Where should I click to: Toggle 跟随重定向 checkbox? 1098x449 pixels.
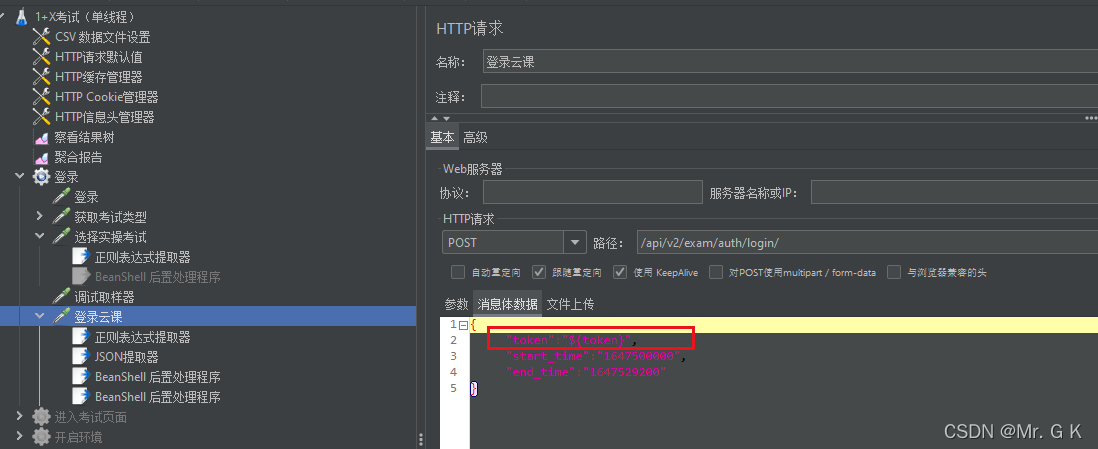[539, 272]
